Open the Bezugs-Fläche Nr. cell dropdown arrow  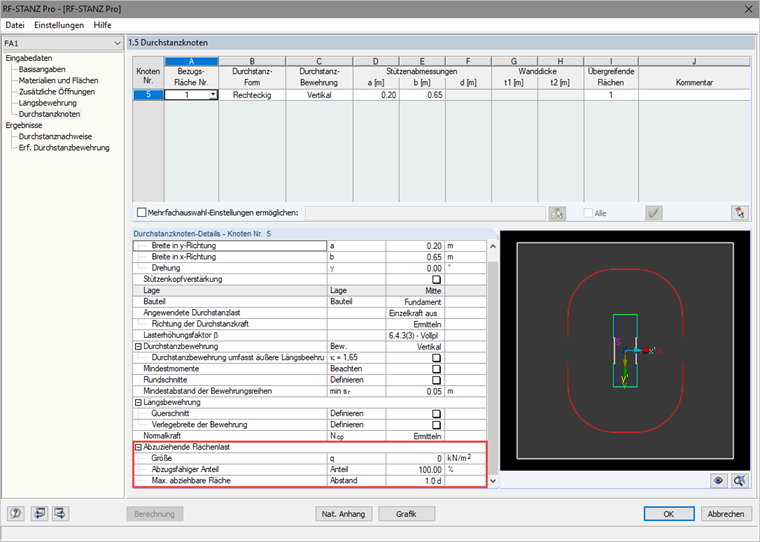pyautogui.click(x=213, y=95)
